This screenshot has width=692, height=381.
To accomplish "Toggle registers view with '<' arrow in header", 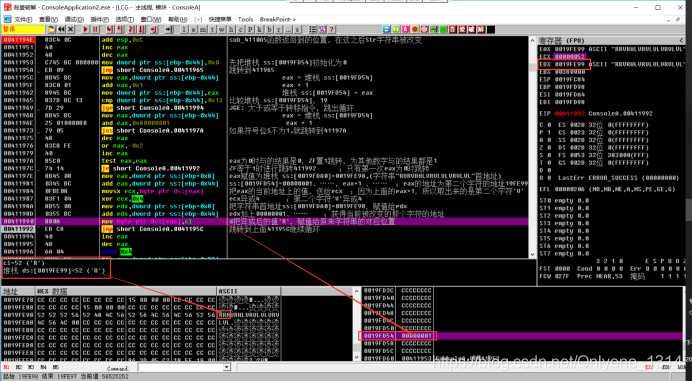I will [x=681, y=40].
